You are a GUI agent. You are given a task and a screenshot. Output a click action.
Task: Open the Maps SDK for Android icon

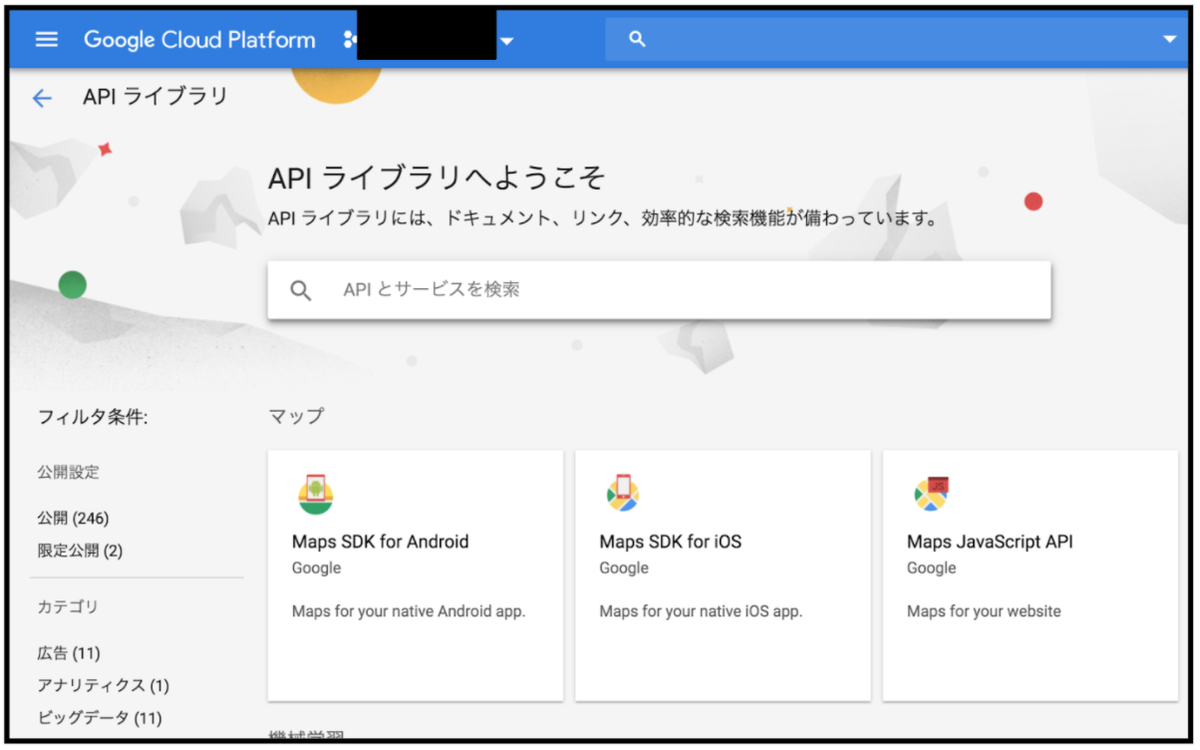pos(316,493)
